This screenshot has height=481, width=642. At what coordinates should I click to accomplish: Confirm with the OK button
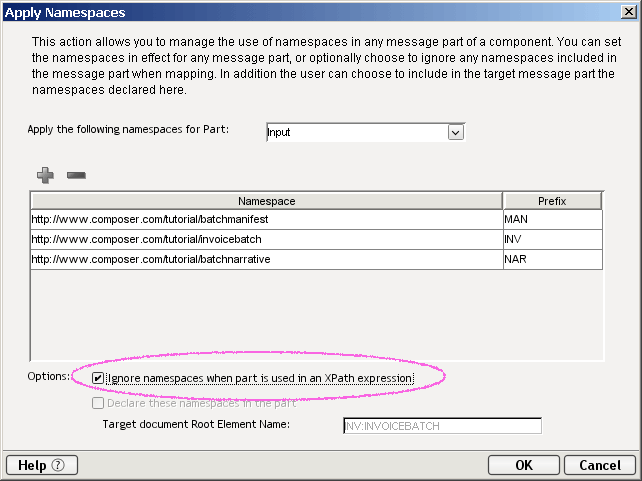pos(524,465)
